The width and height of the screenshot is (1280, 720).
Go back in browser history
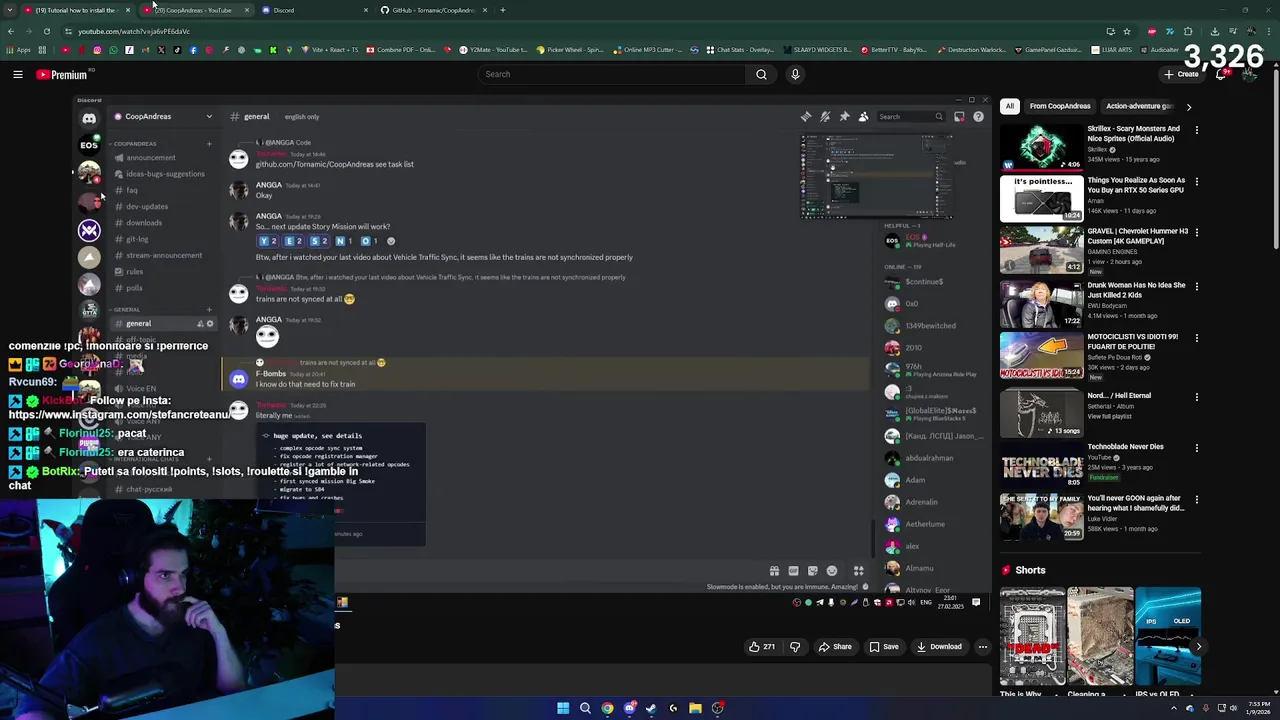[10, 31]
